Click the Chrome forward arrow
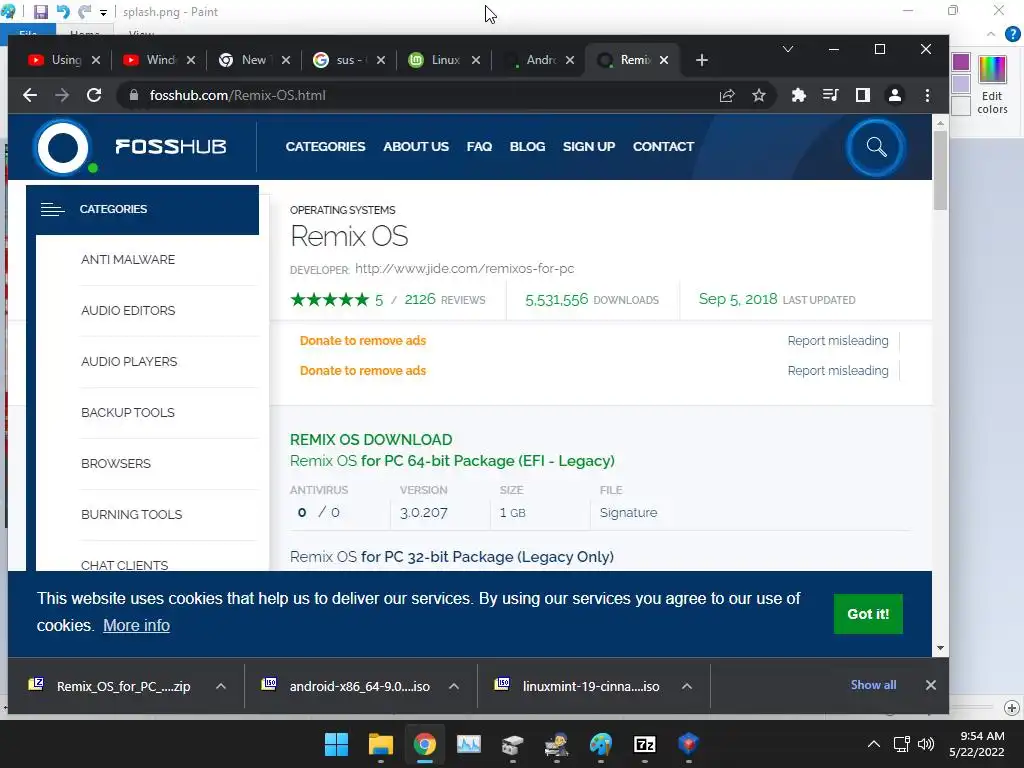Image resolution: width=1024 pixels, height=768 pixels. tap(62, 95)
